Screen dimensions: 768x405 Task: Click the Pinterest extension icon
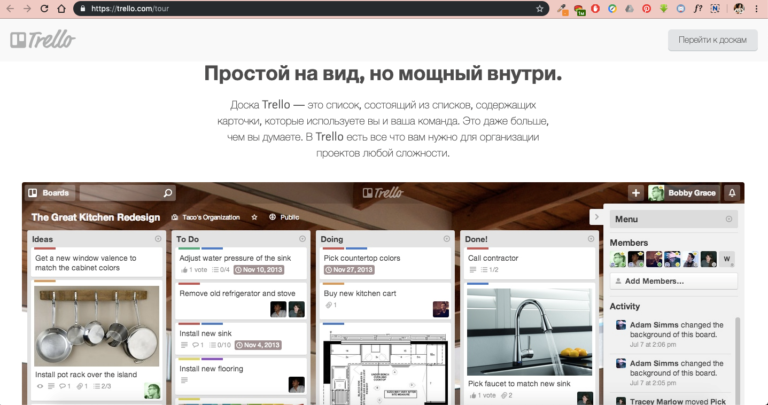tap(647, 8)
